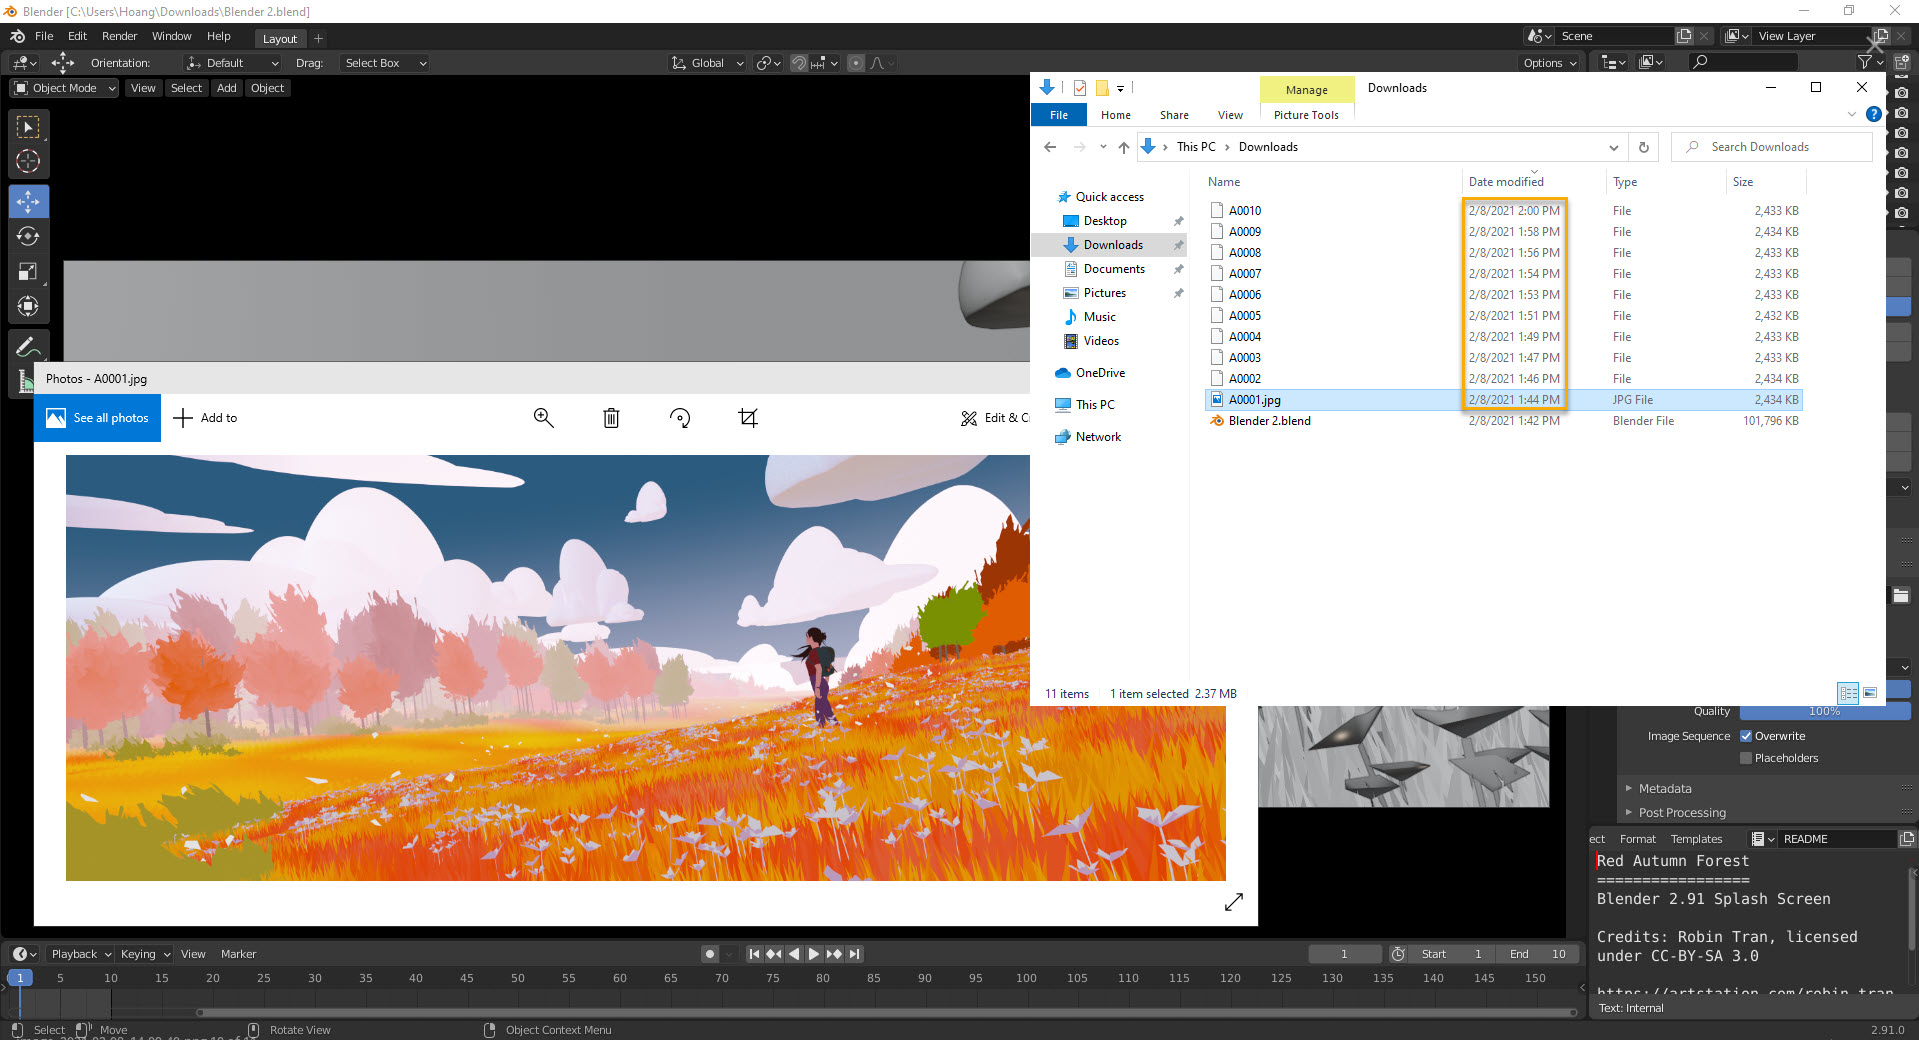Viewport: 1919px width, 1040px height.
Task: Rotate the image in Photos
Action: tap(680, 418)
